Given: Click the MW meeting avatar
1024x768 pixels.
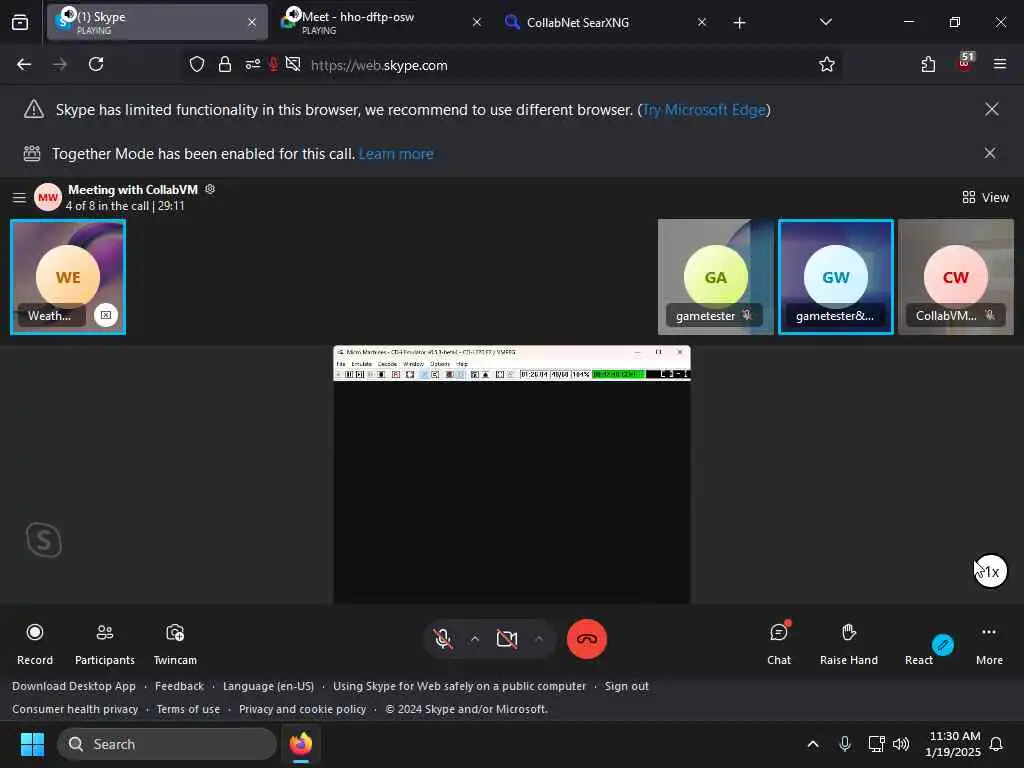Looking at the screenshot, I should click(48, 197).
